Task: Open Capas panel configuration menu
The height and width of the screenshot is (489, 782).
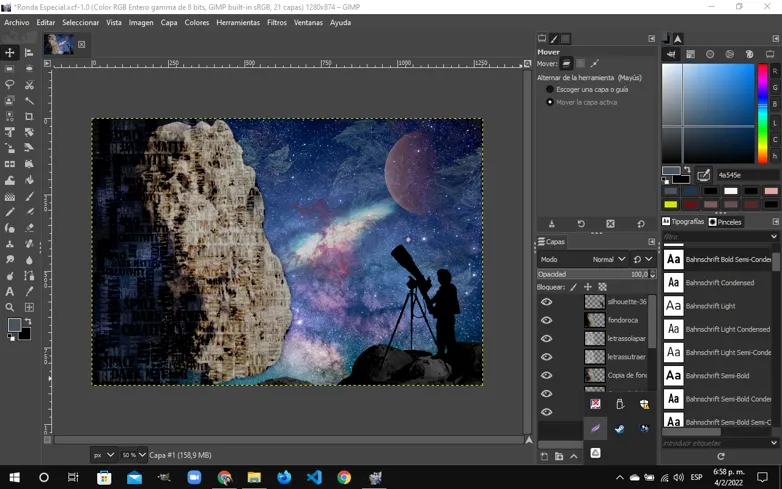Action: pyautogui.click(x=651, y=241)
